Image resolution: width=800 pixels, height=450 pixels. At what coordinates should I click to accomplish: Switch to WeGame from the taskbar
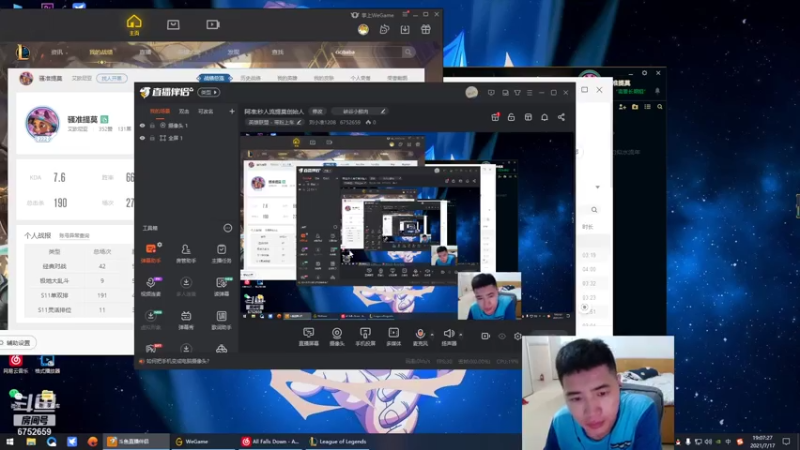point(201,441)
